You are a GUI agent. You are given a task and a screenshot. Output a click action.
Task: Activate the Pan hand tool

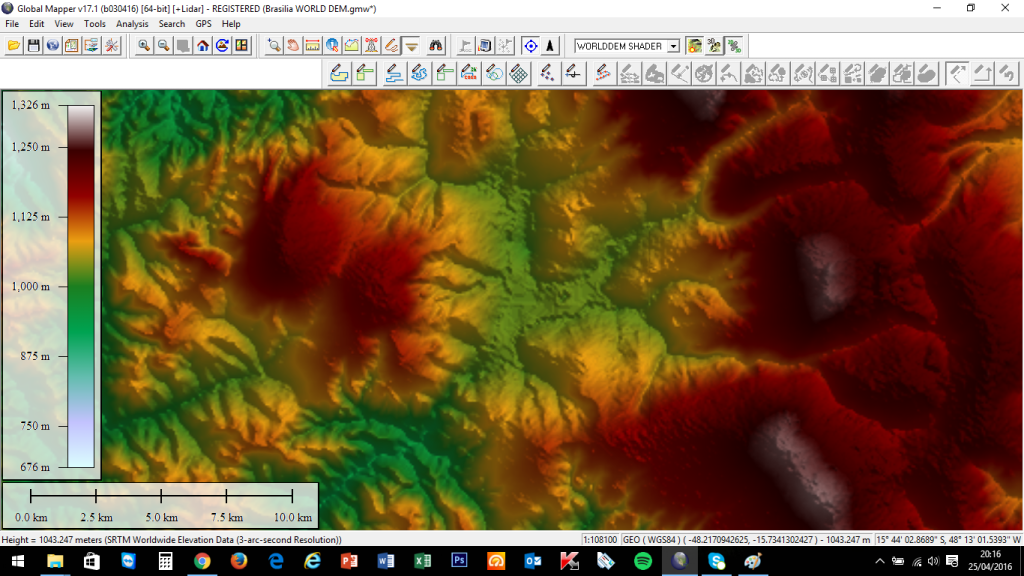pos(293,45)
